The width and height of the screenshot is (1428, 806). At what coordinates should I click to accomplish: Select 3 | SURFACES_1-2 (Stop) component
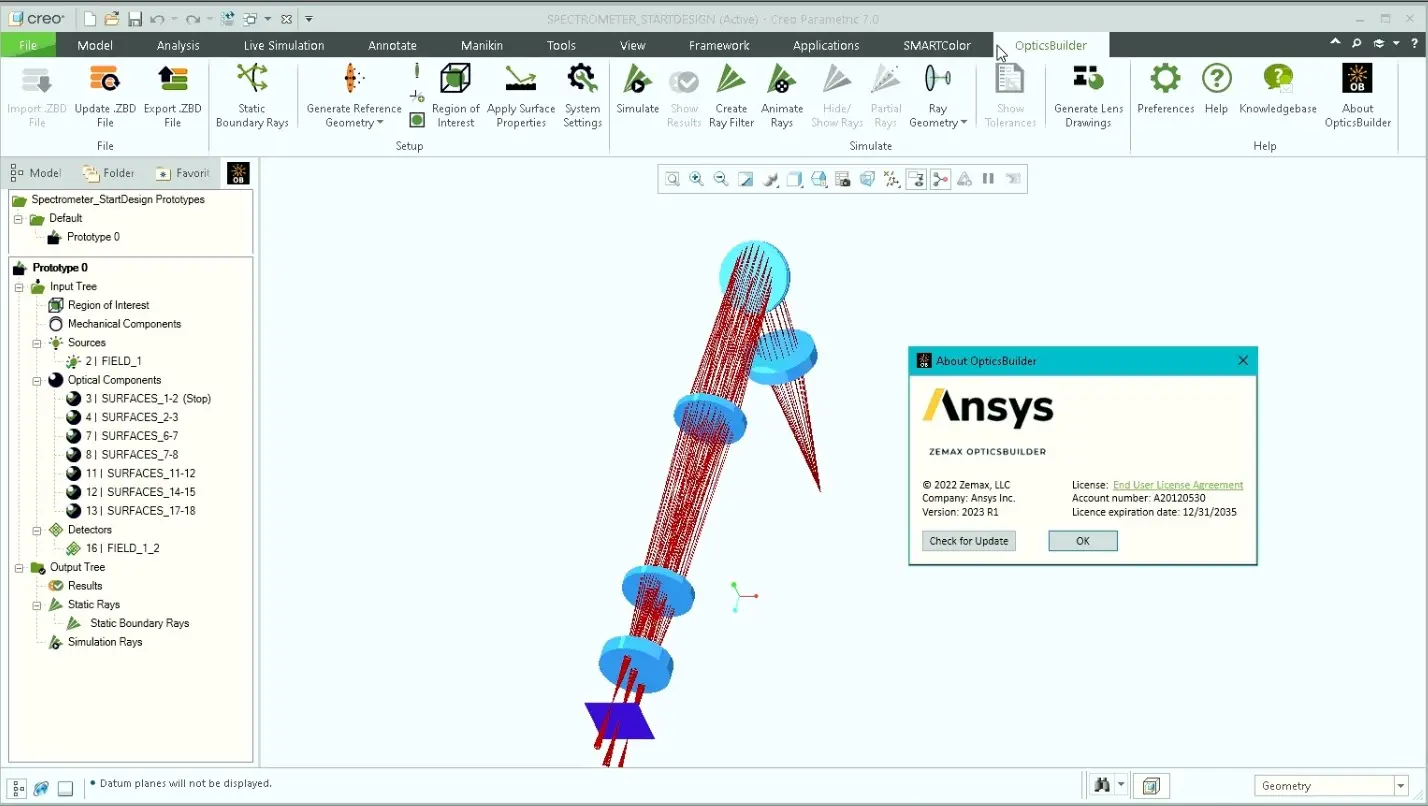(138, 399)
